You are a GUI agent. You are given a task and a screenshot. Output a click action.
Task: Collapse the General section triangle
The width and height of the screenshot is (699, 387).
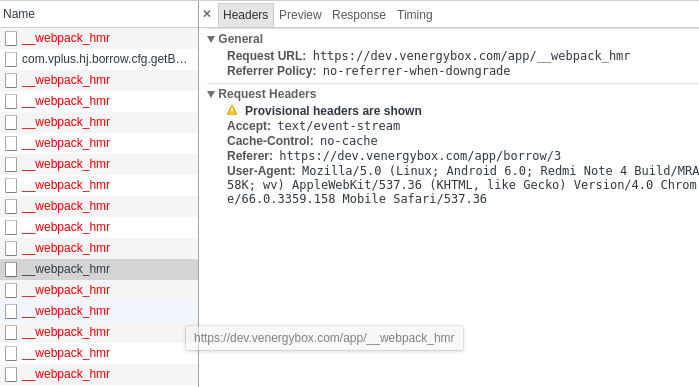tap(211, 39)
